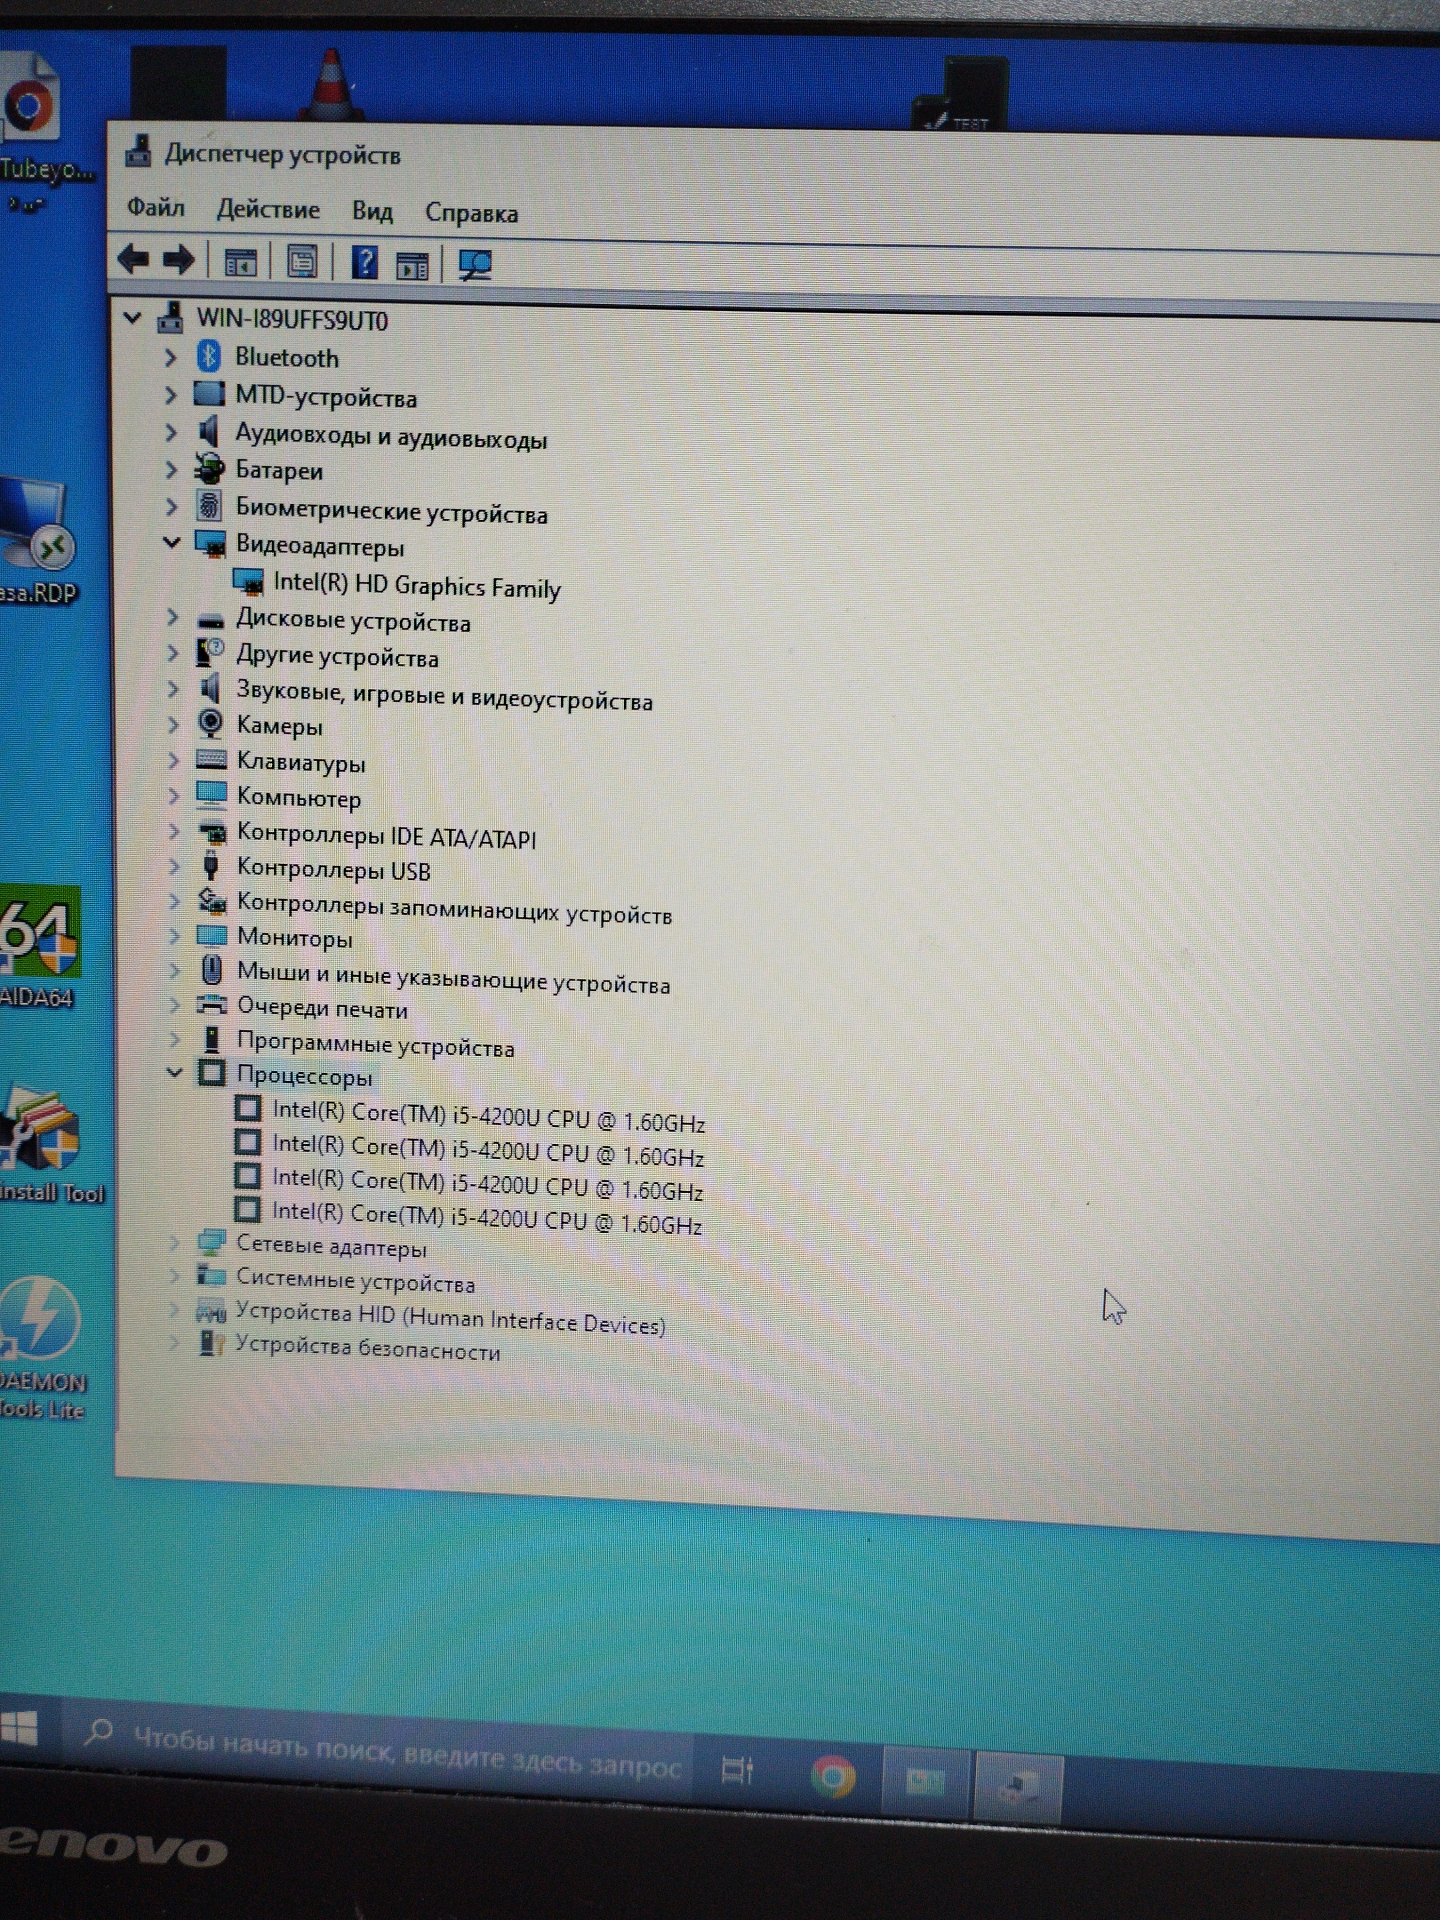Expand Контроллеры IDE ATA/ATAPI node
This screenshot has height=1920, width=1440.
tap(173, 831)
